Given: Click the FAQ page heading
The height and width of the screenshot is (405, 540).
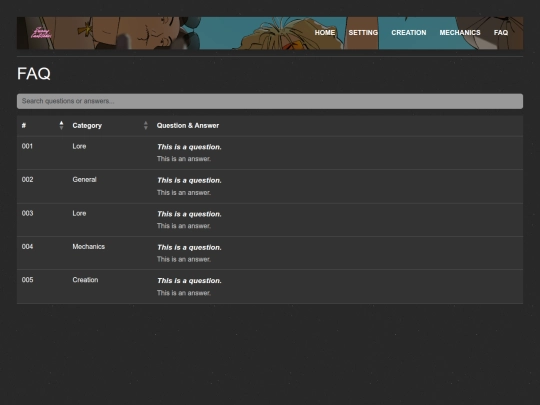Looking at the screenshot, I should coord(34,74).
